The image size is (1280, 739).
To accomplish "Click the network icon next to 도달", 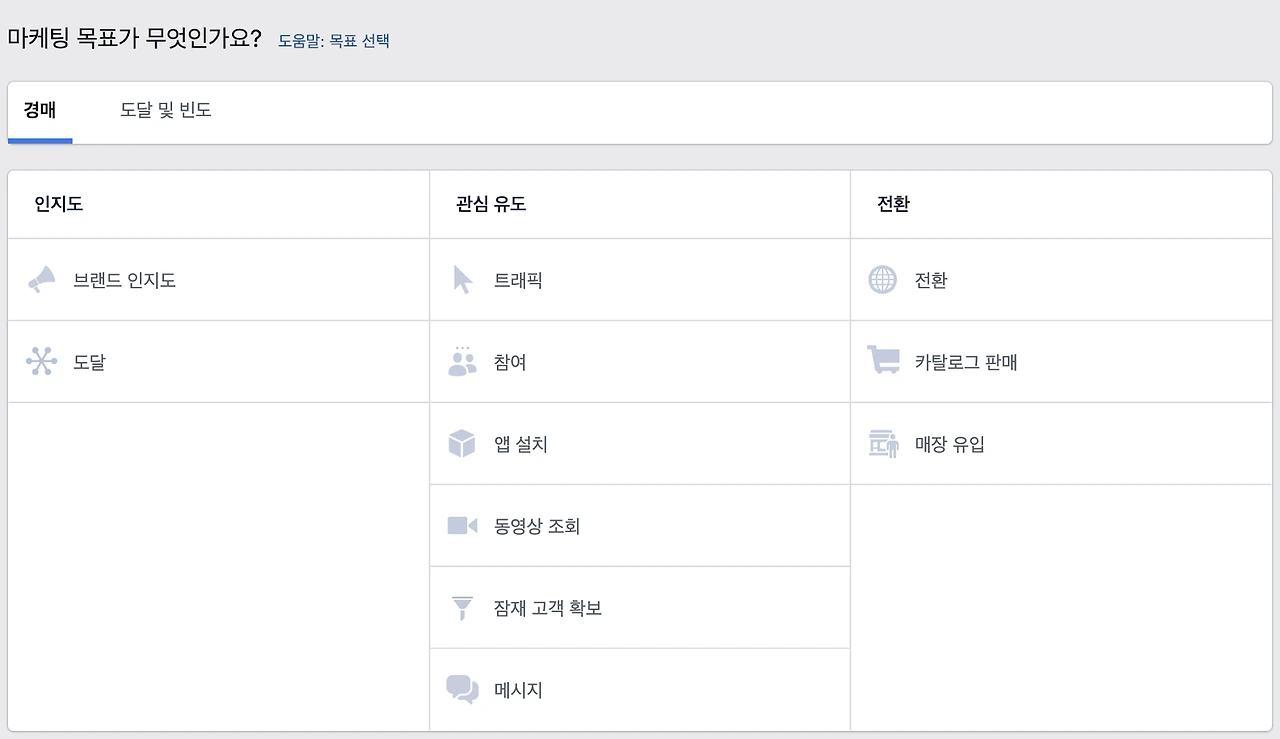I will click(x=41, y=362).
